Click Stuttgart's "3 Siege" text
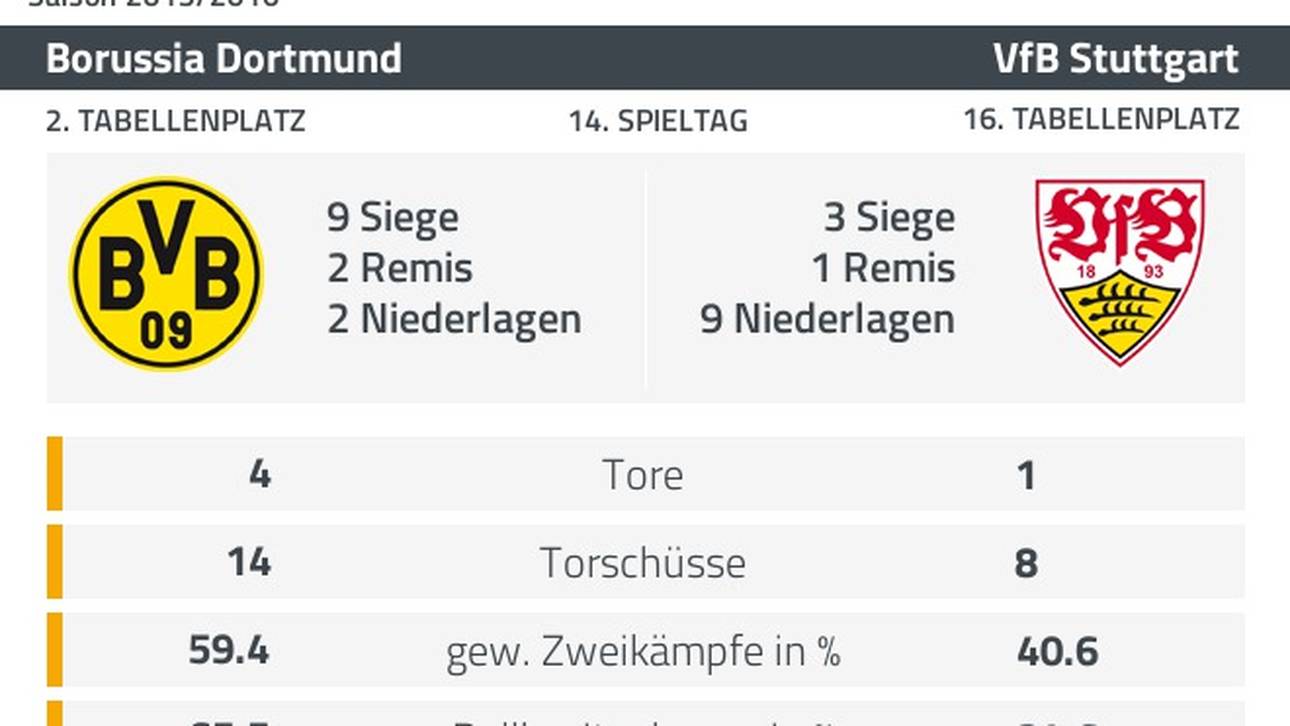Viewport: 1290px width, 726px height. point(889,217)
